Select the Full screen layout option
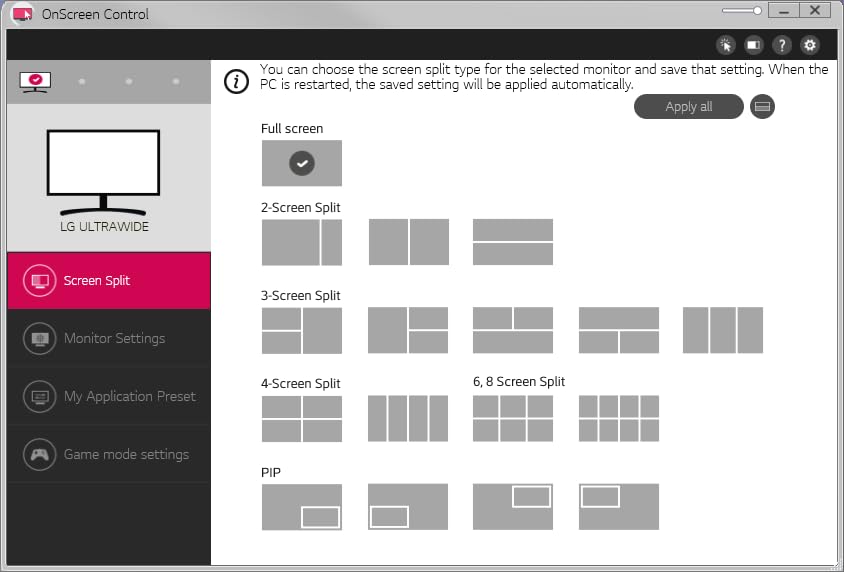 (x=301, y=163)
